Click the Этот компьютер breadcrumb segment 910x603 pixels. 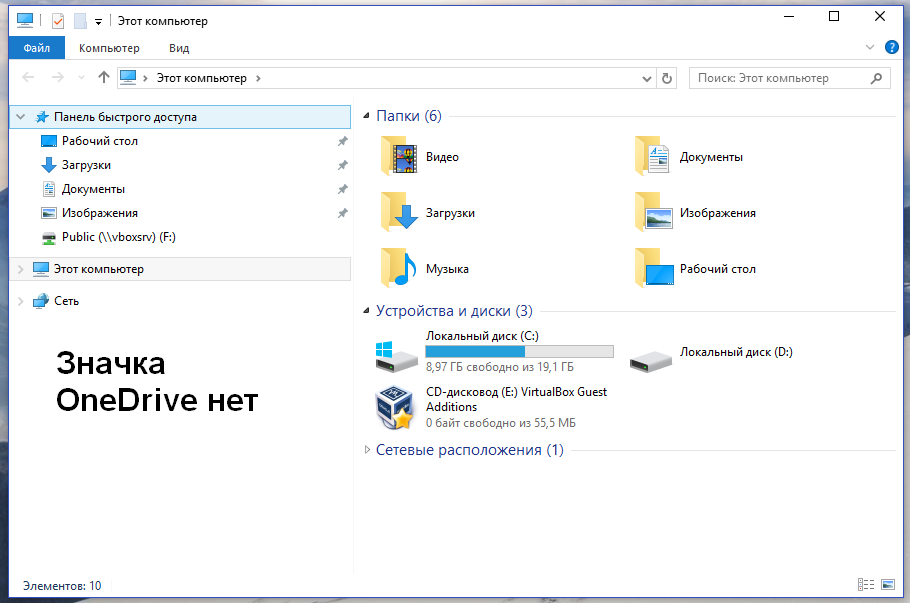[201, 78]
